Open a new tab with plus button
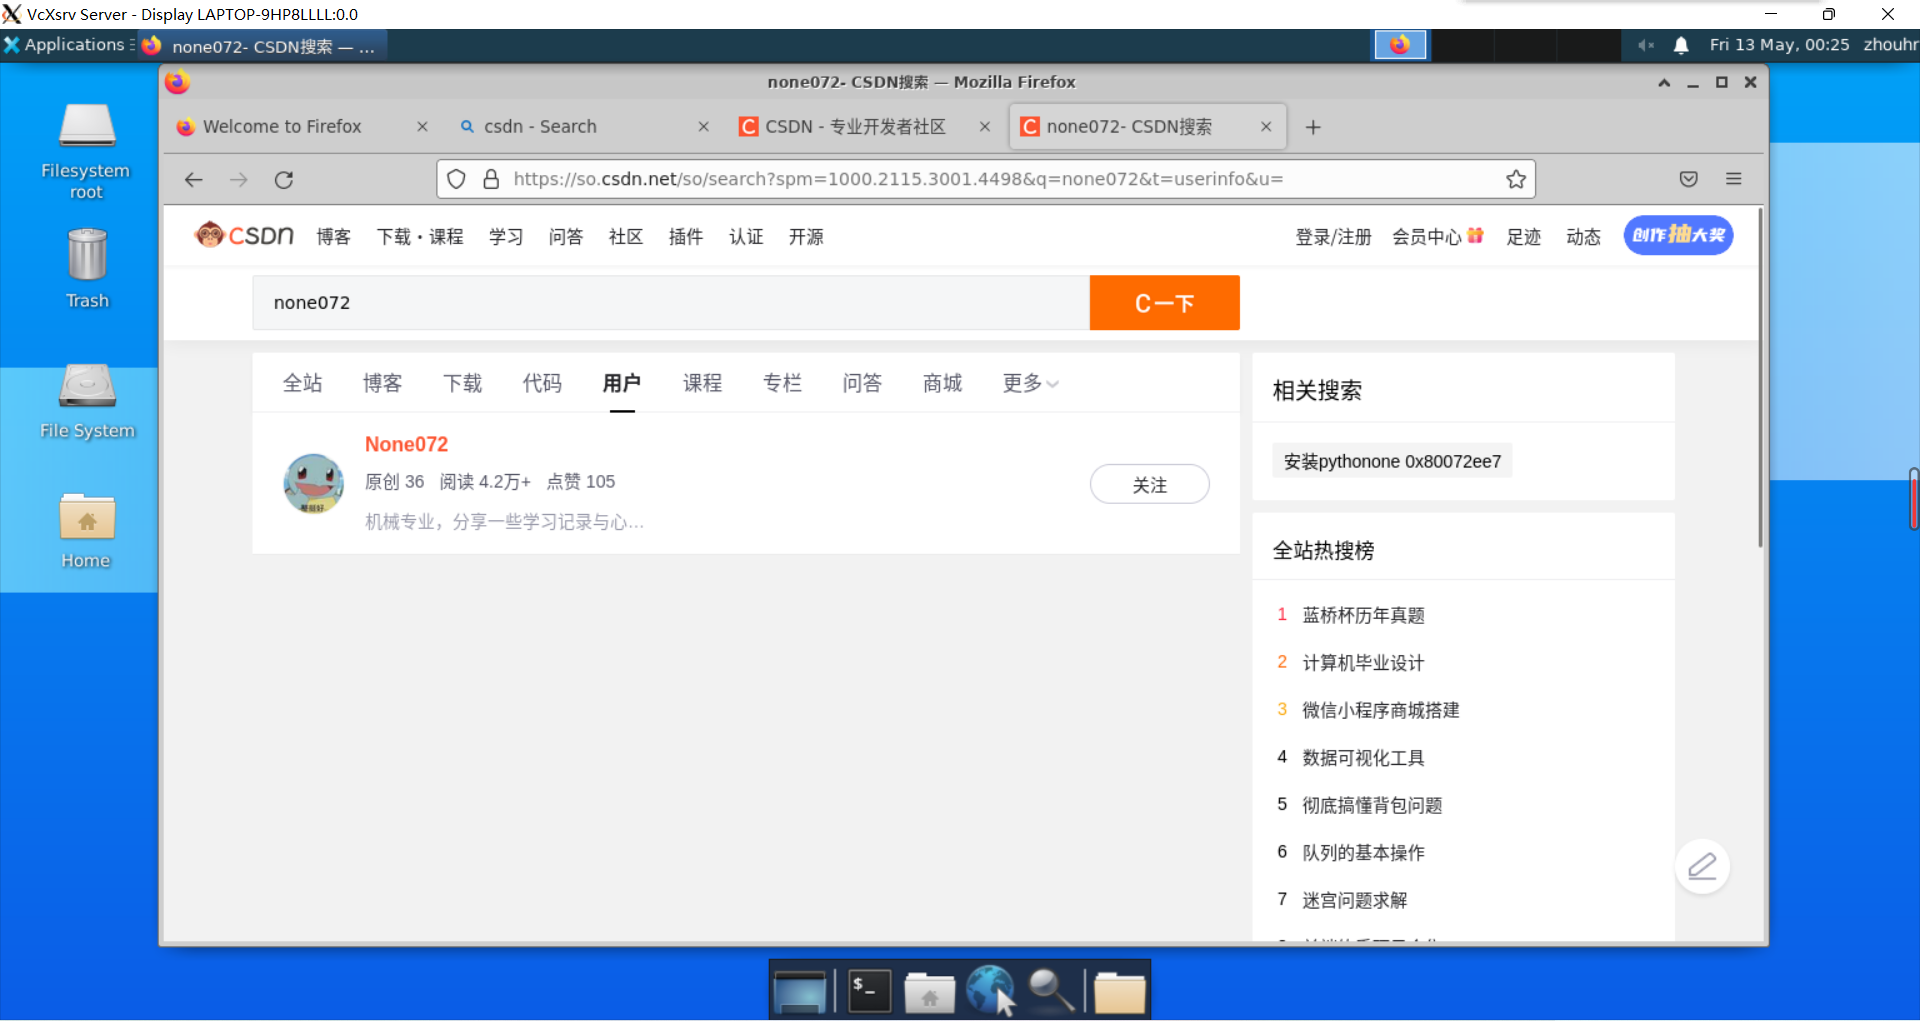The image size is (1920, 1021). click(x=1313, y=127)
